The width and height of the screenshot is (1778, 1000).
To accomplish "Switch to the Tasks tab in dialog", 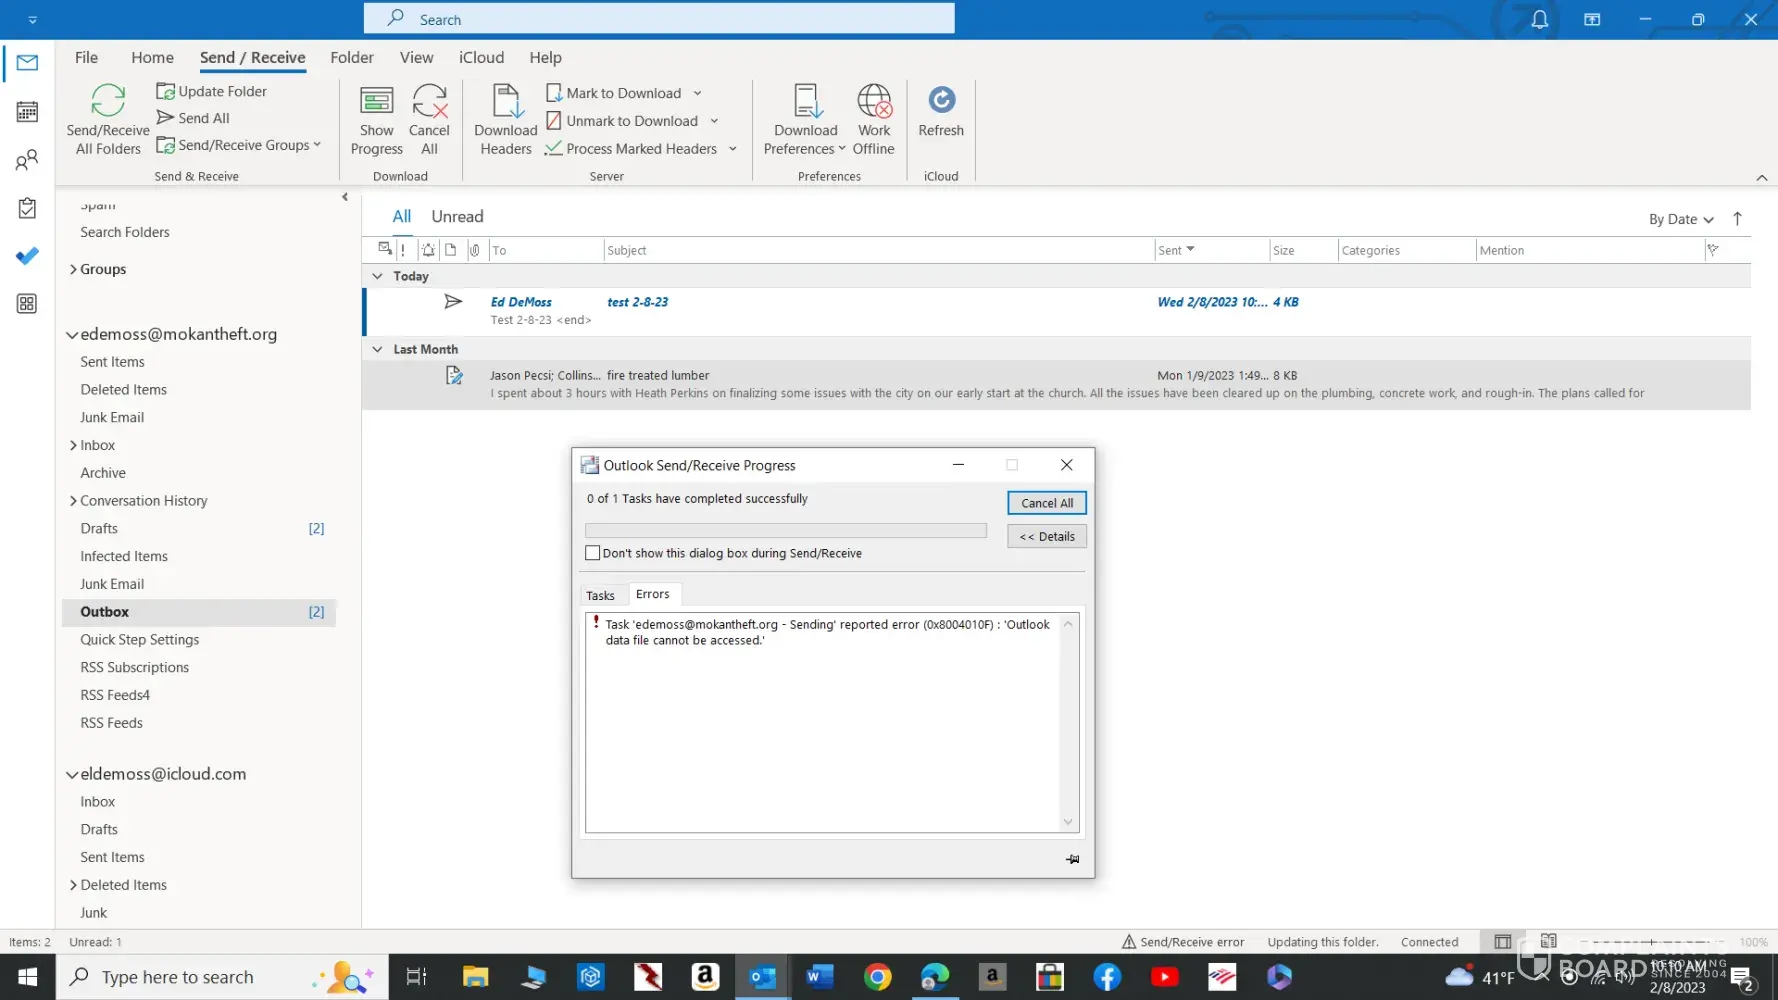I will point(600,595).
